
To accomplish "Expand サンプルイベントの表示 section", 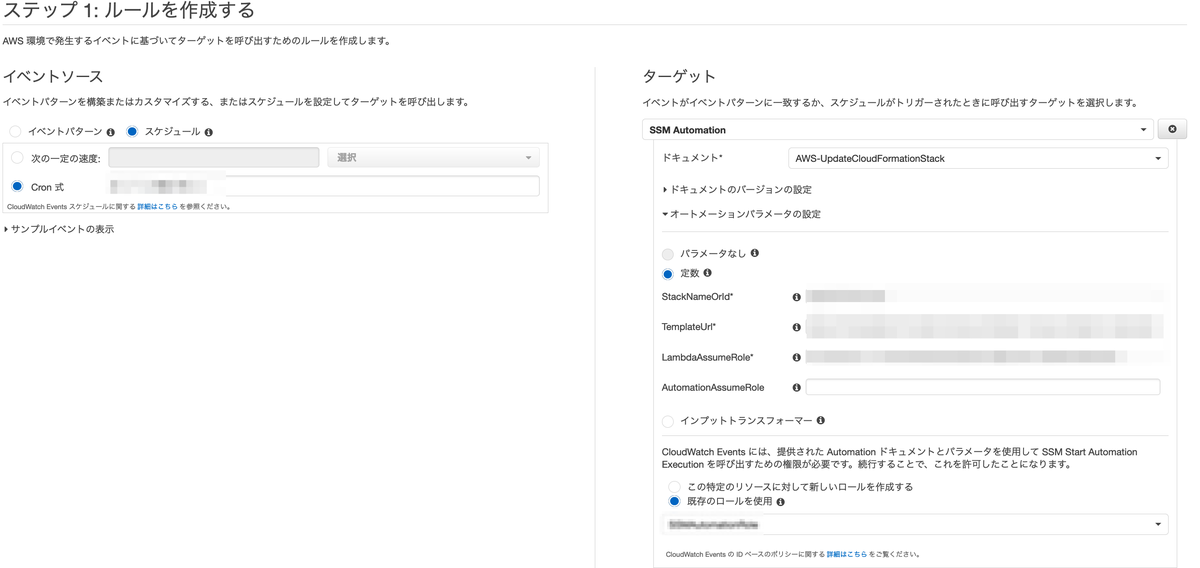I will (59, 229).
